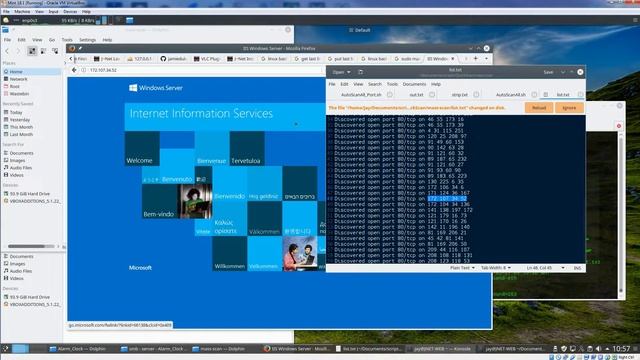Click the Welcome tile on IIS page
The width and height of the screenshot is (640, 360).
[x=142, y=149]
